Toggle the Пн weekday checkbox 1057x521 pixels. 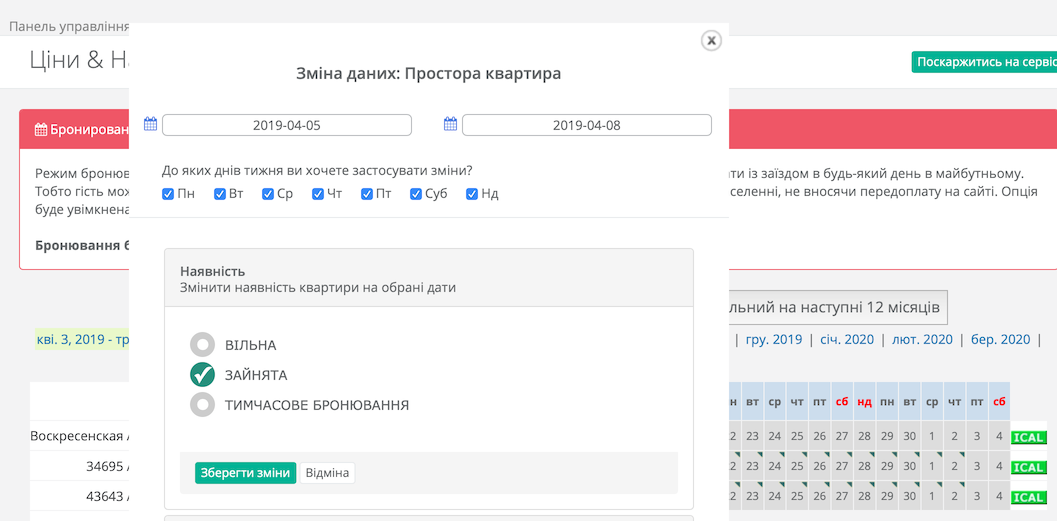coord(168,194)
